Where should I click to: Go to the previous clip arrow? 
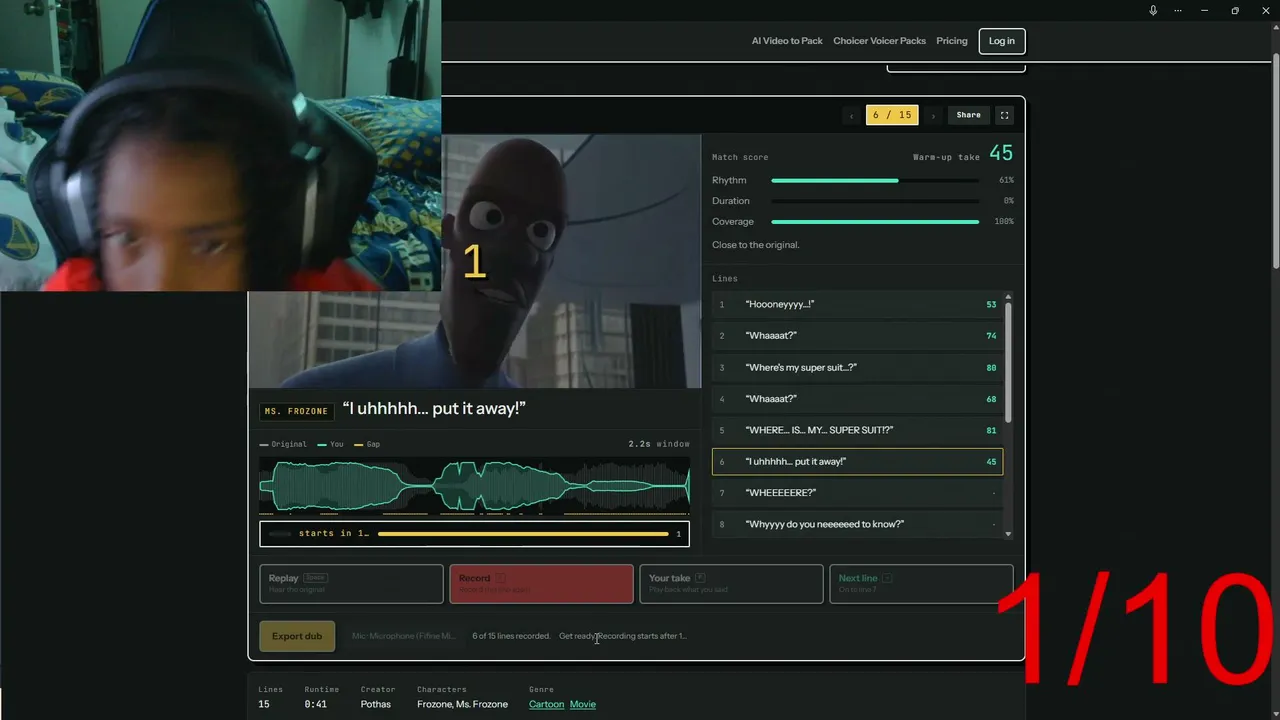click(852, 116)
